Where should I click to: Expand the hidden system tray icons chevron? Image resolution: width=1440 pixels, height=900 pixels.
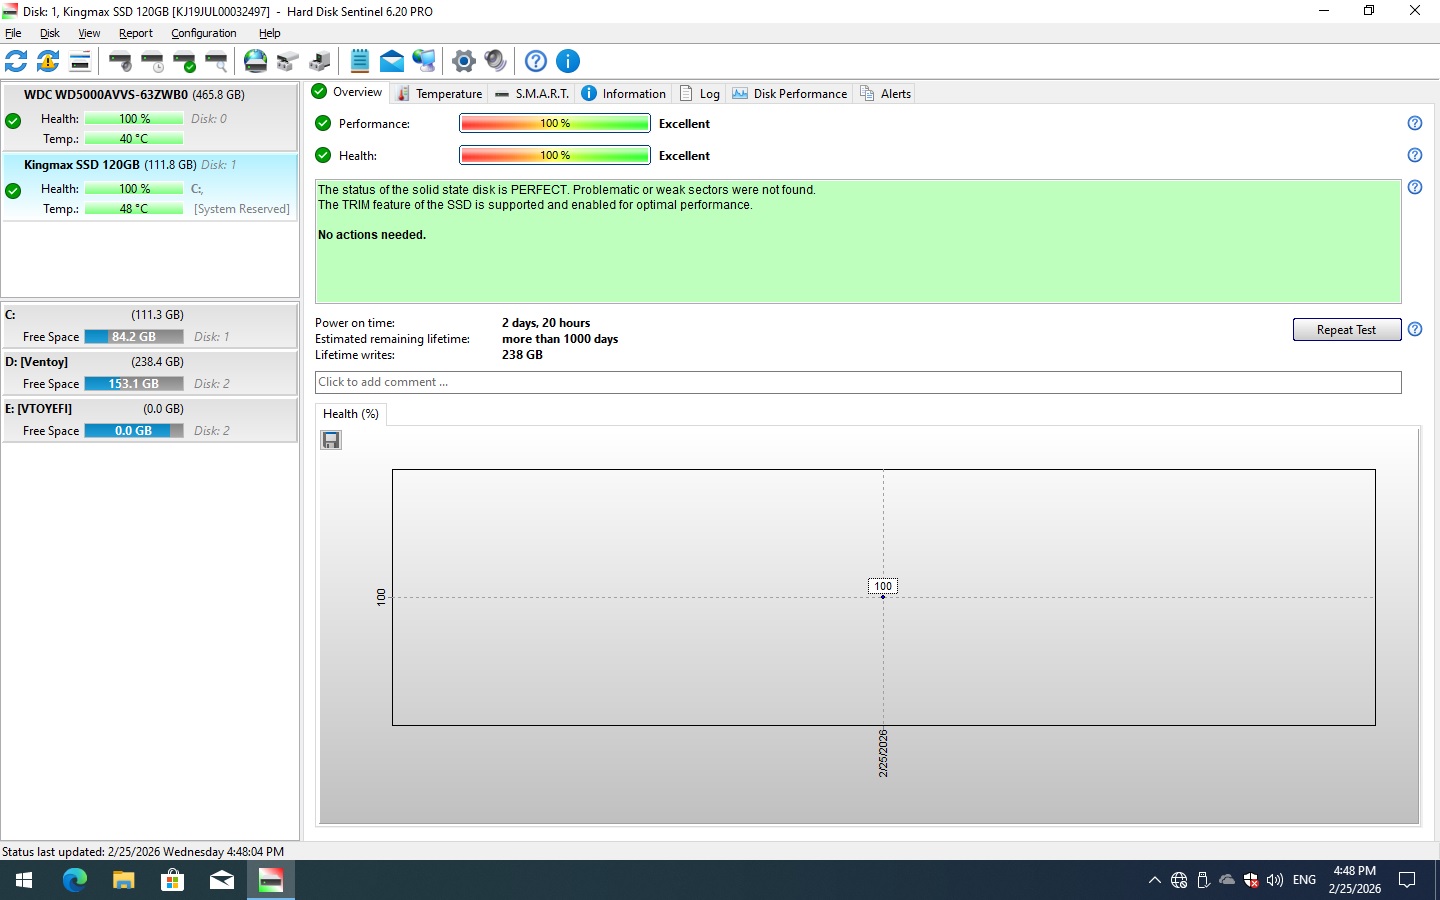click(1155, 880)
